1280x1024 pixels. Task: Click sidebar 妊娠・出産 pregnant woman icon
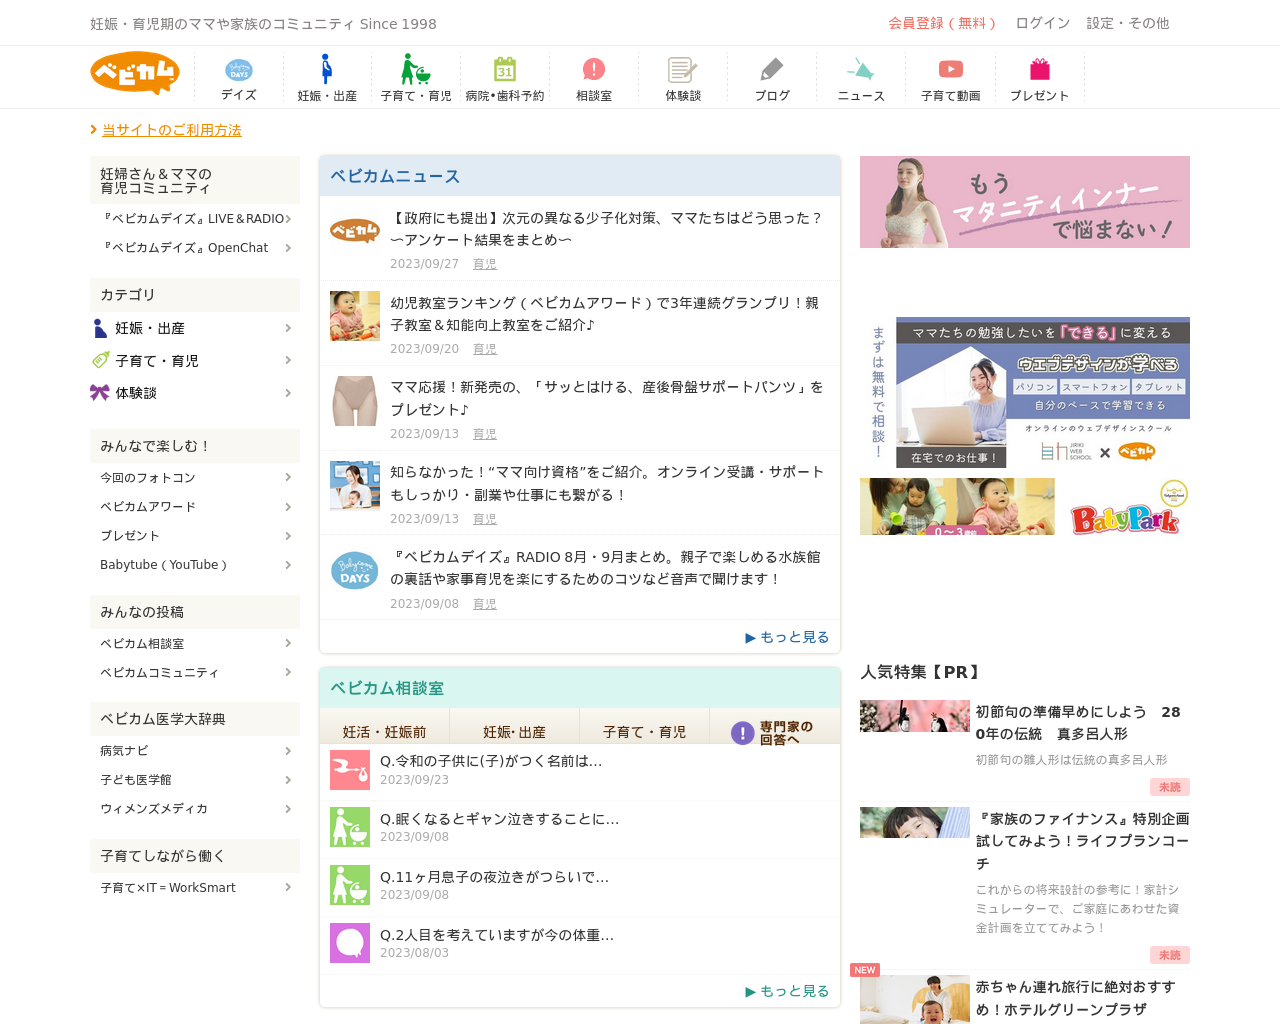coord(99,328)
